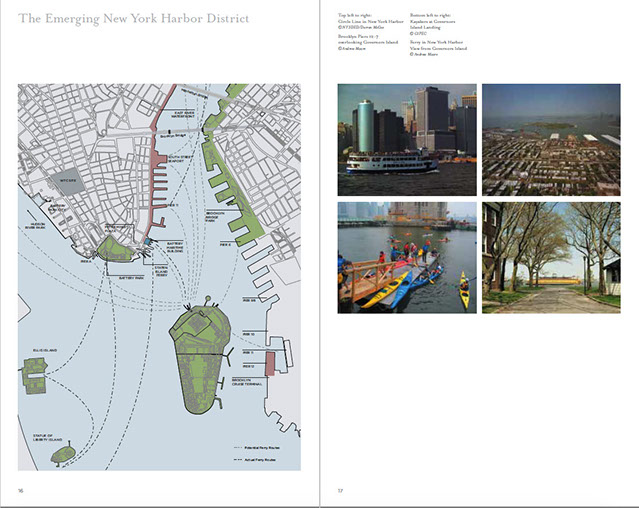Select the South Street Seaport red area
Image resolution: width=639 pixels, height=508 pixels.
pyautogui.click(x=159, y=169)
